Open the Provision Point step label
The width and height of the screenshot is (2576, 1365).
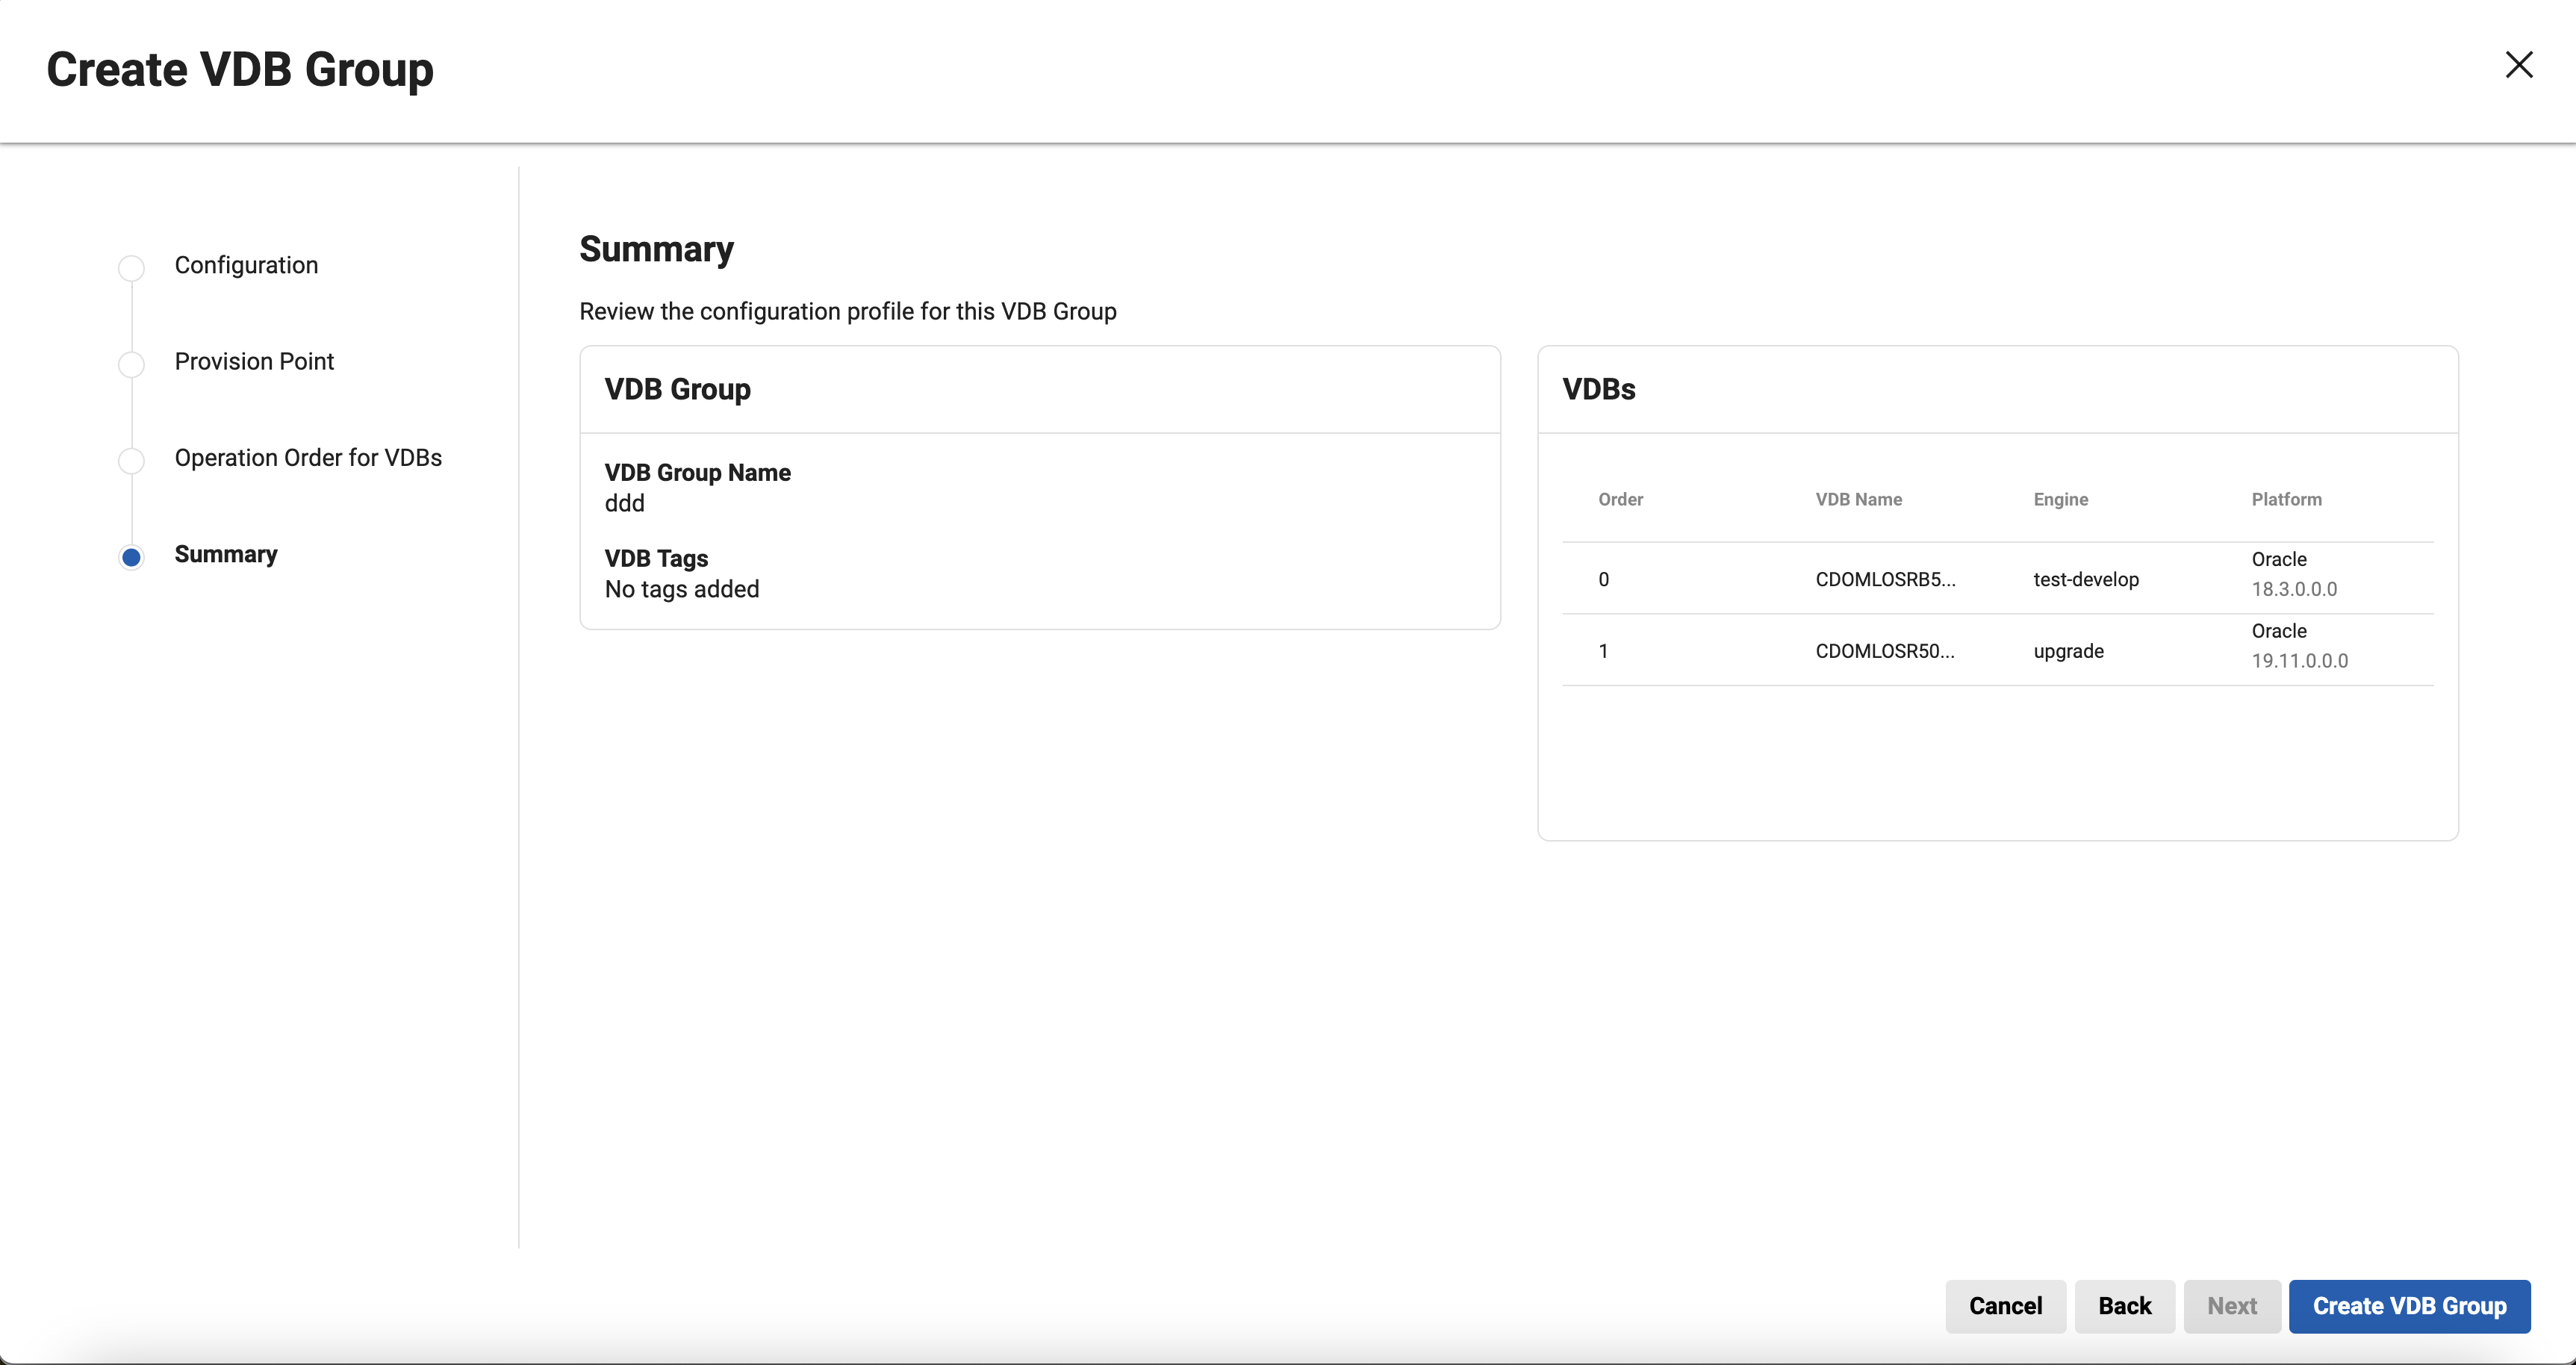click(254, 361)
